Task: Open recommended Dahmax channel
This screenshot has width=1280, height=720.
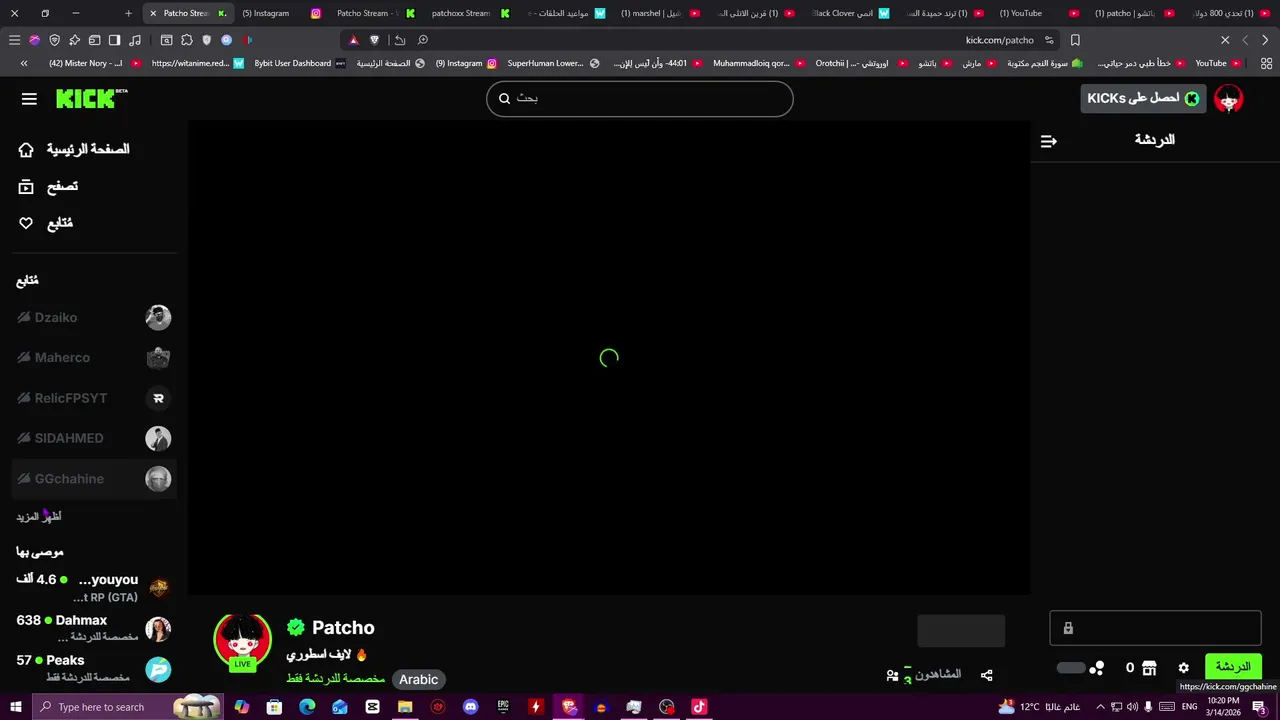Action: click(94, 628)
